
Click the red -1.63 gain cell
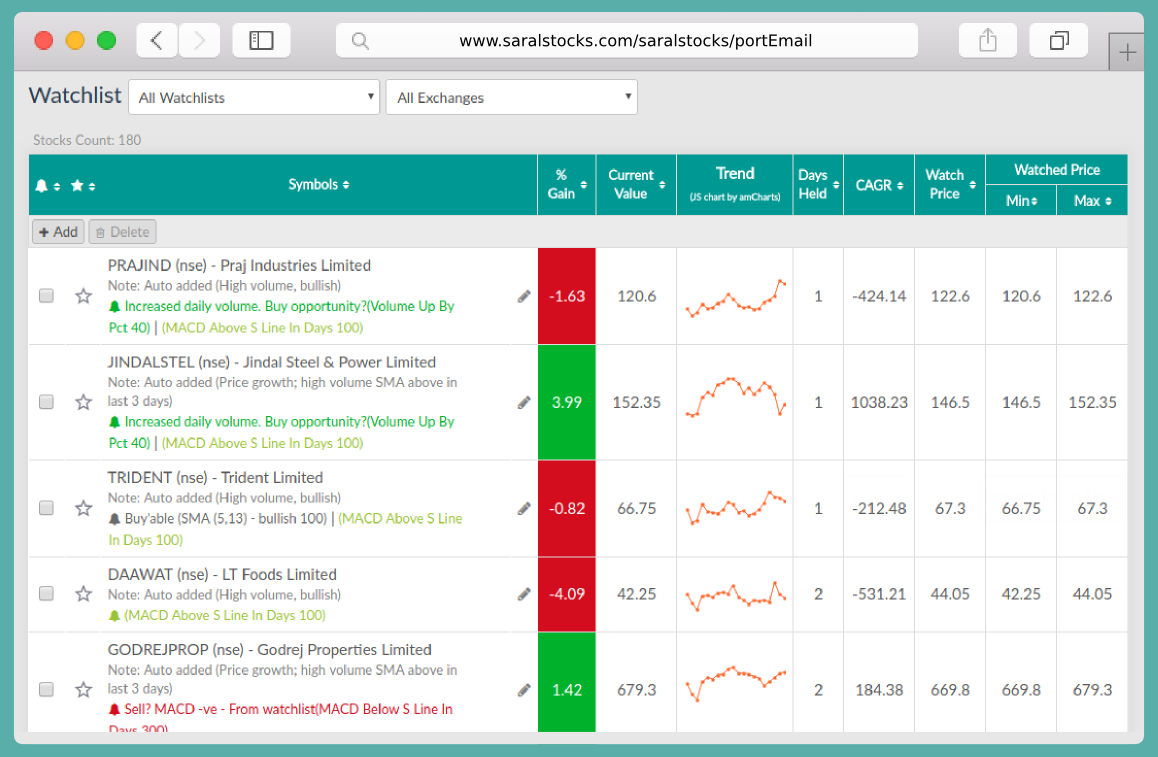tap(566, 296)
